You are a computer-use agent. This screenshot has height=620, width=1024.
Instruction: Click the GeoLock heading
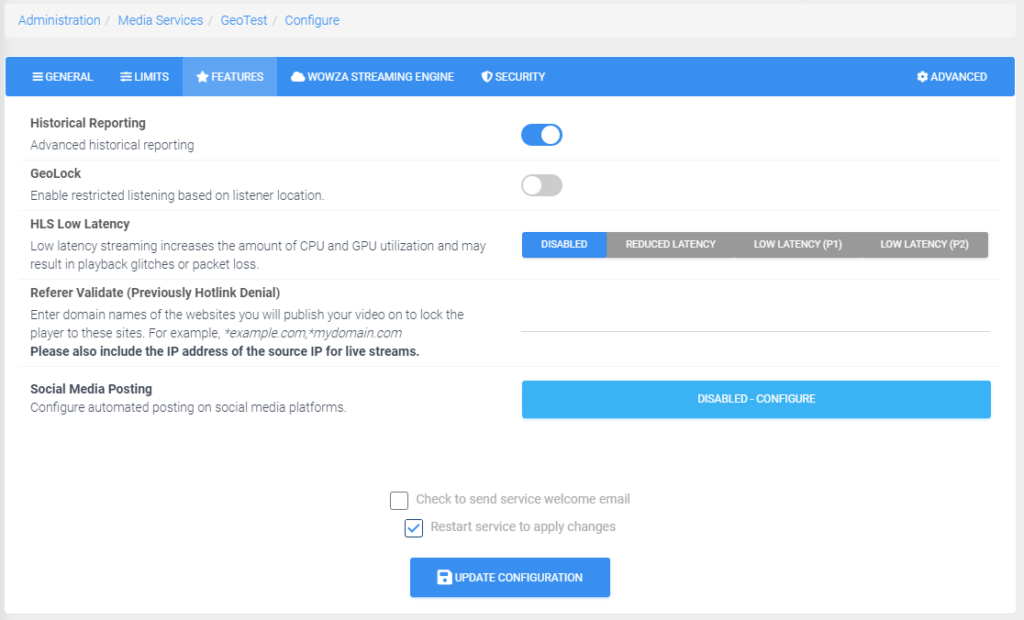(56, 174)
